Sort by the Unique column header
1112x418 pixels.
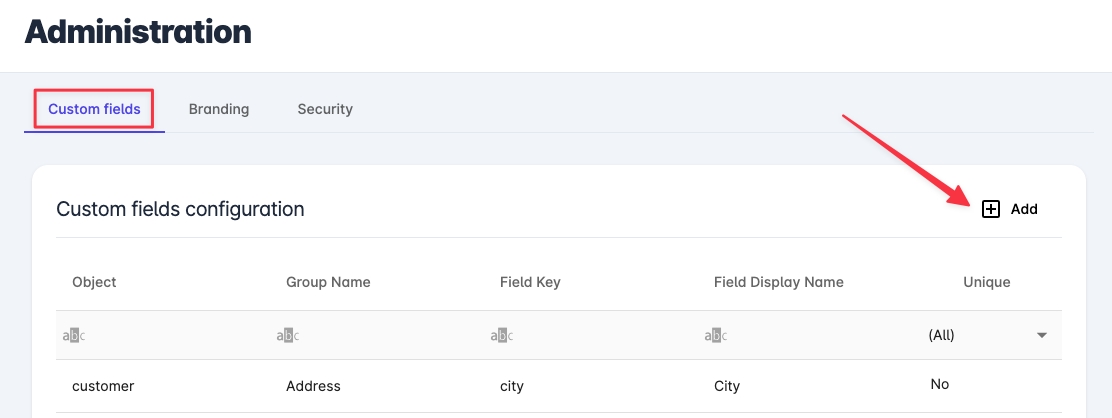(986, 282)
